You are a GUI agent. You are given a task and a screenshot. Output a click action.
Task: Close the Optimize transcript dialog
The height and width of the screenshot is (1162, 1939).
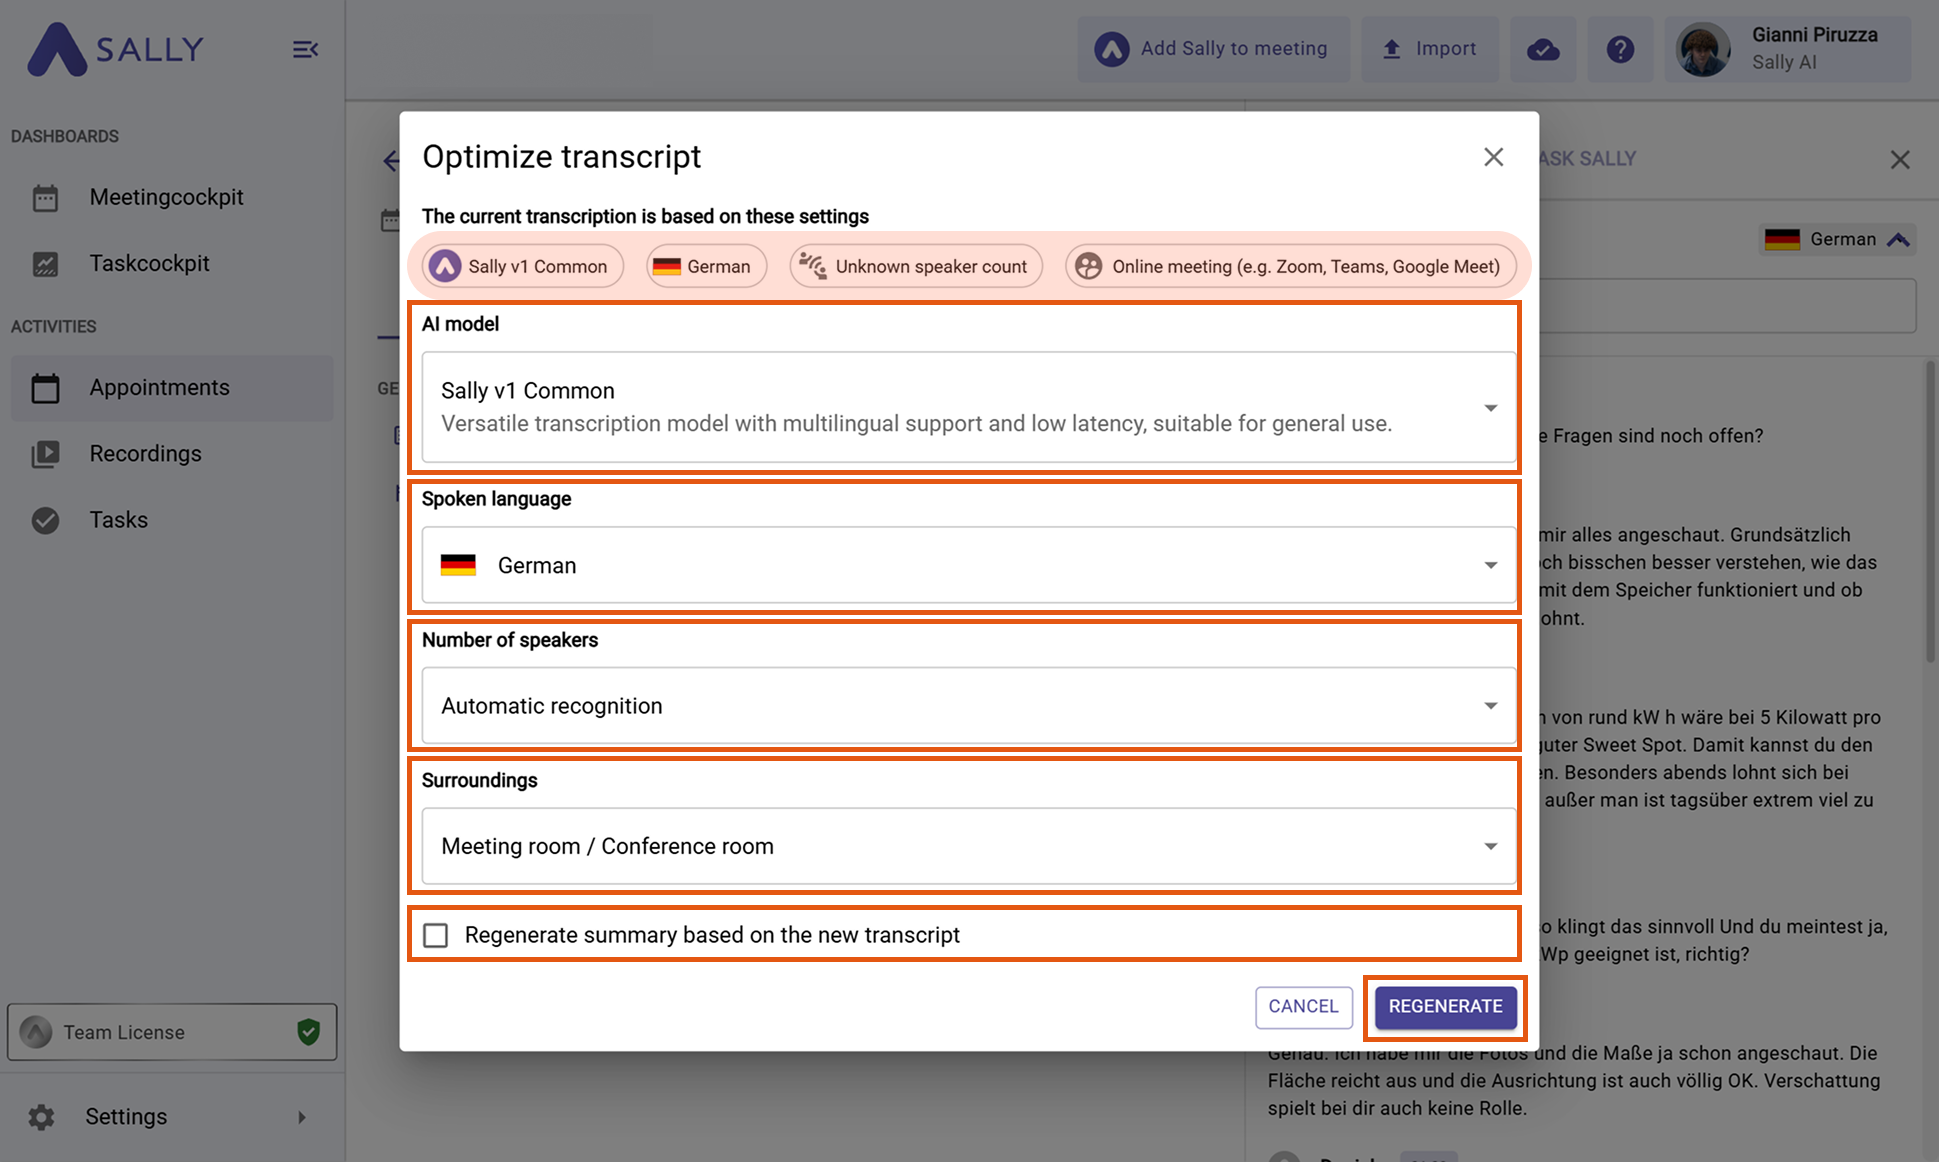click(x=1493, y=157)
